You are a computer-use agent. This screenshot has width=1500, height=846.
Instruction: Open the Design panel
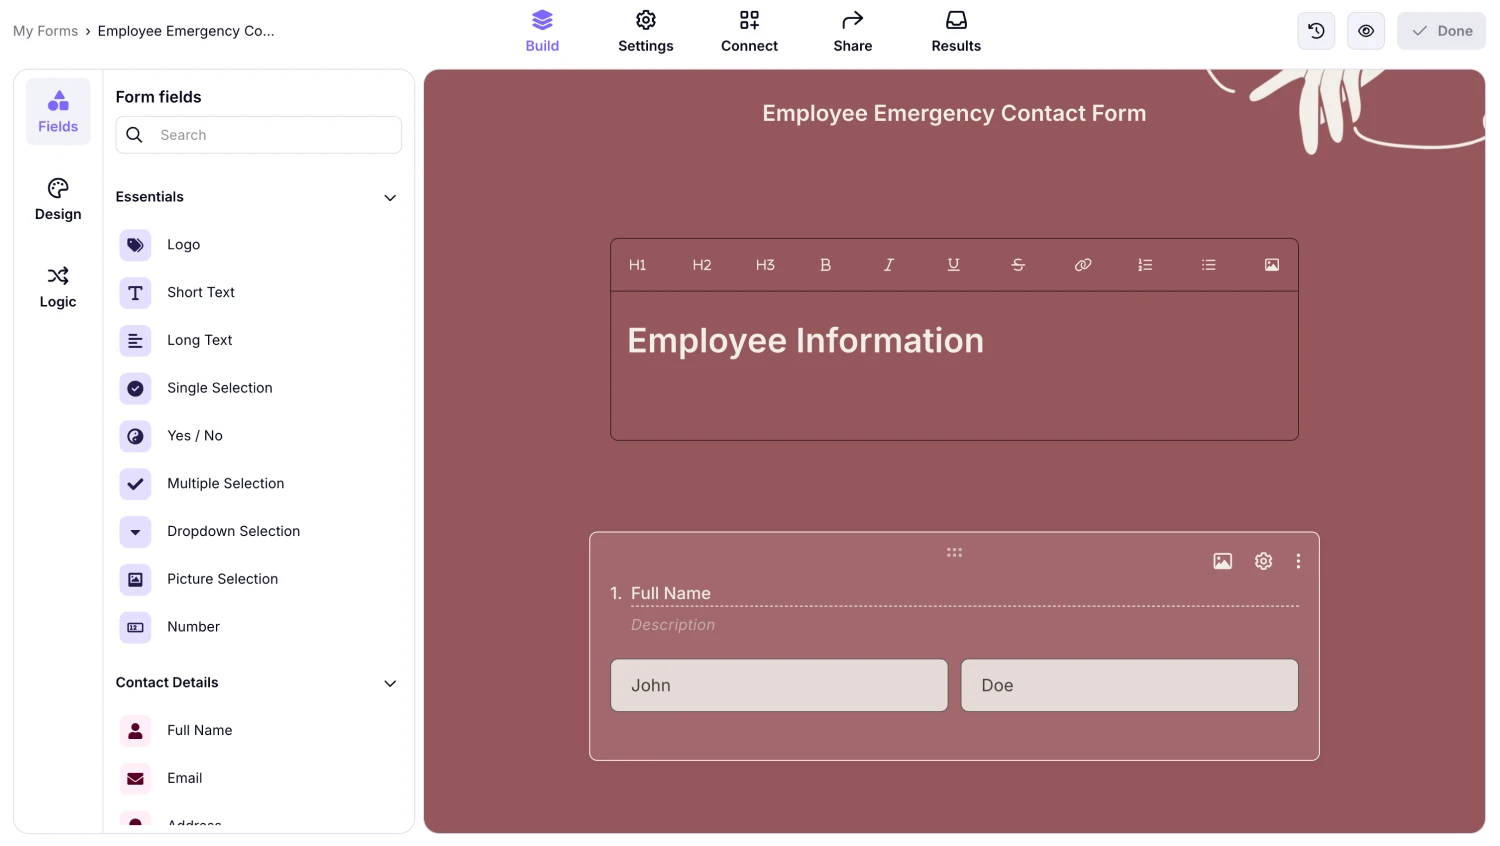pyautogui.click(x=57, y=199)
